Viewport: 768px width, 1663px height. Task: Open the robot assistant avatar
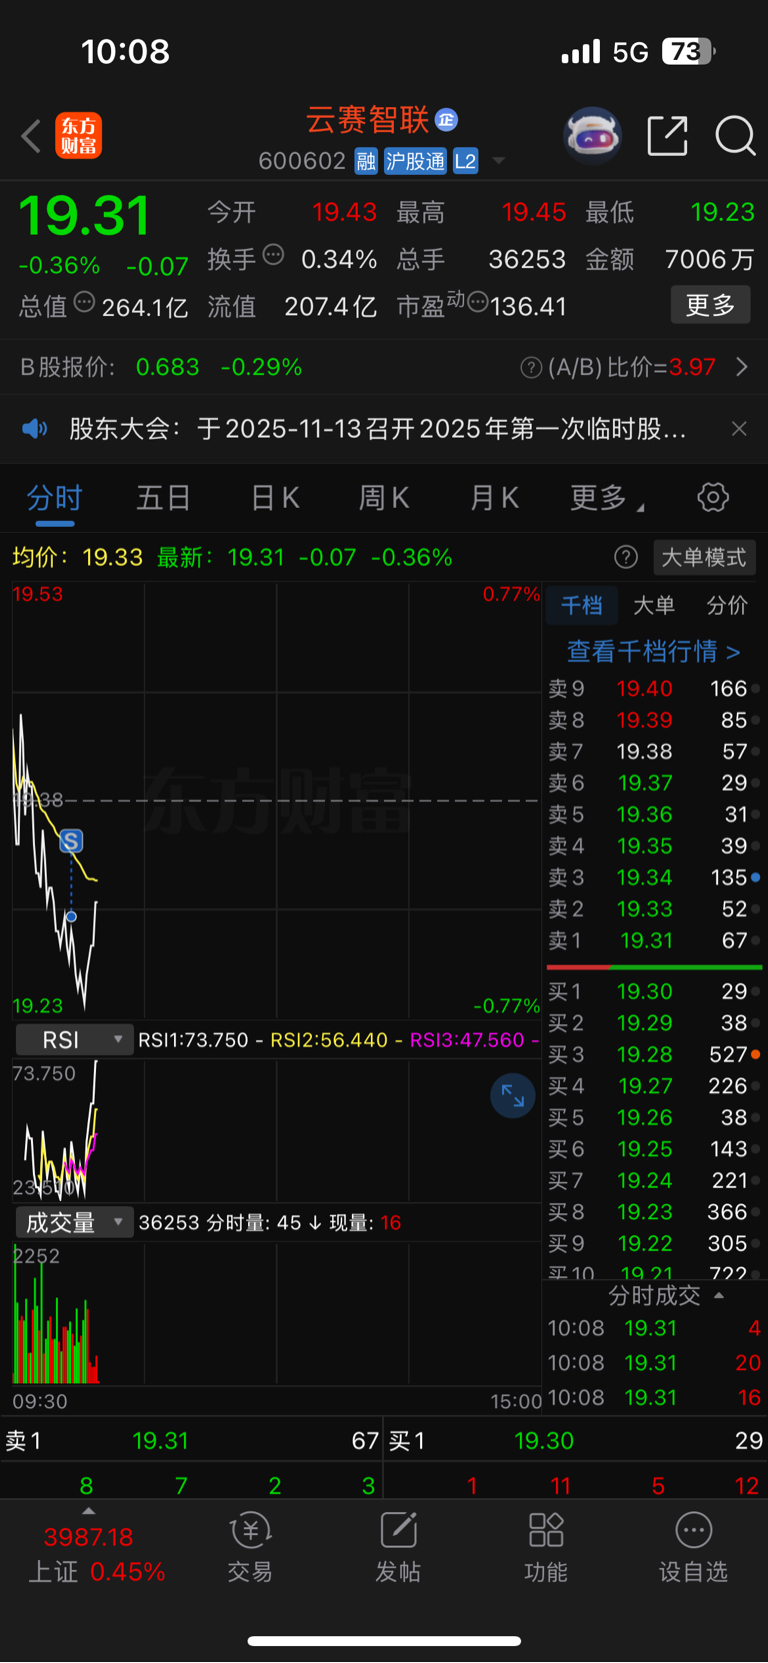(593, 135)
